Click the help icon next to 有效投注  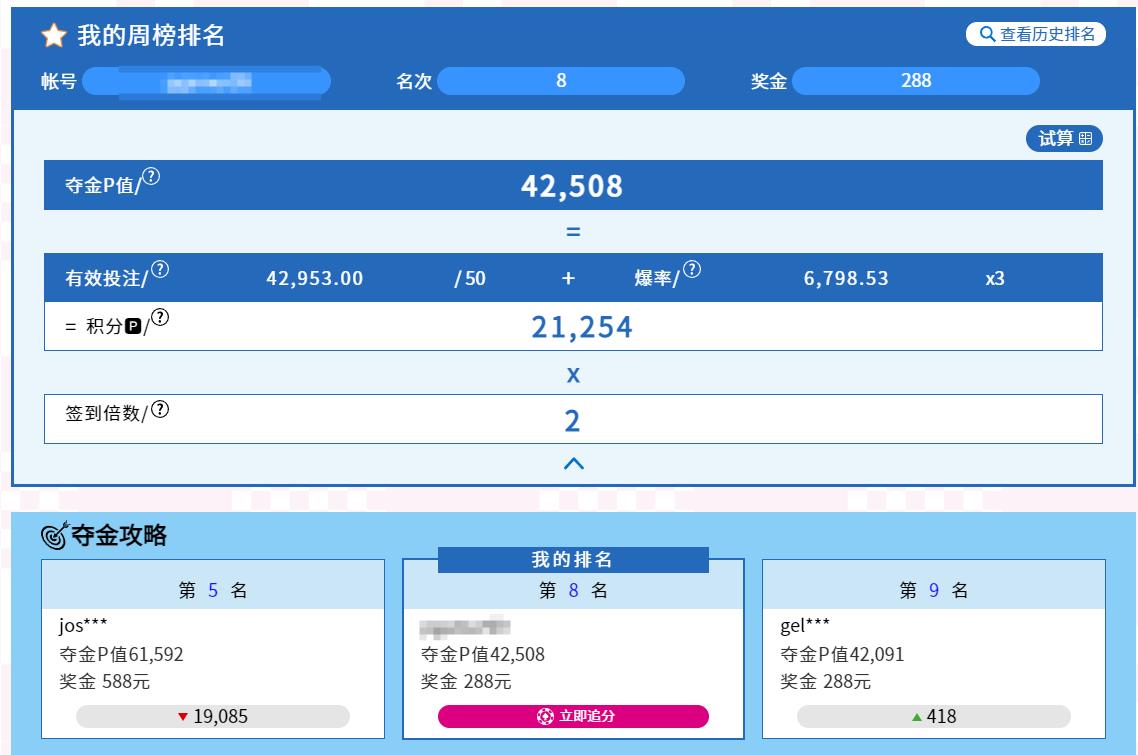coord(160,270)
